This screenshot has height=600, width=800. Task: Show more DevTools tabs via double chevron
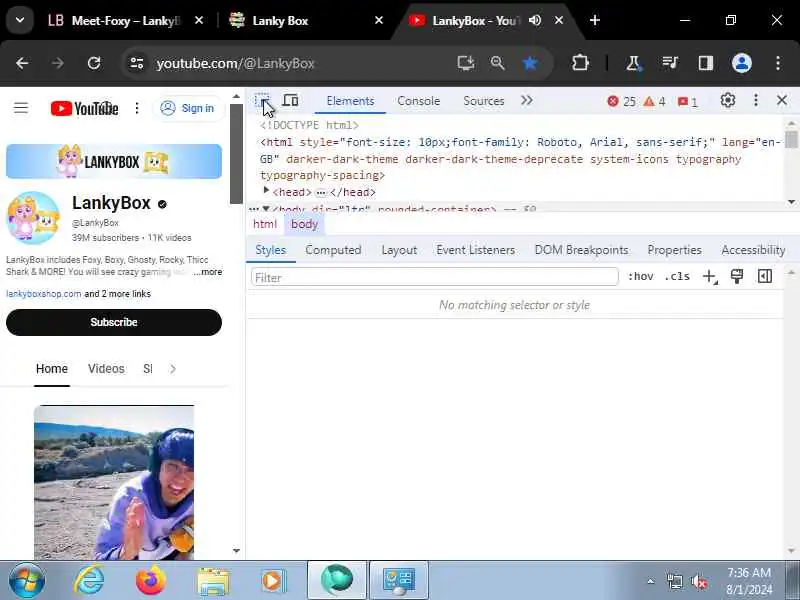527,101
